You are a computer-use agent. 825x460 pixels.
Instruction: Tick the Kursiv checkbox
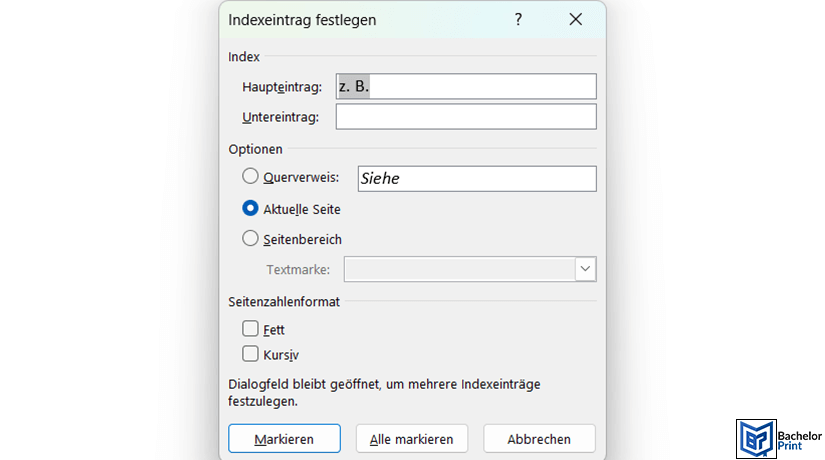pyautogui.click(x=250, y=353)
